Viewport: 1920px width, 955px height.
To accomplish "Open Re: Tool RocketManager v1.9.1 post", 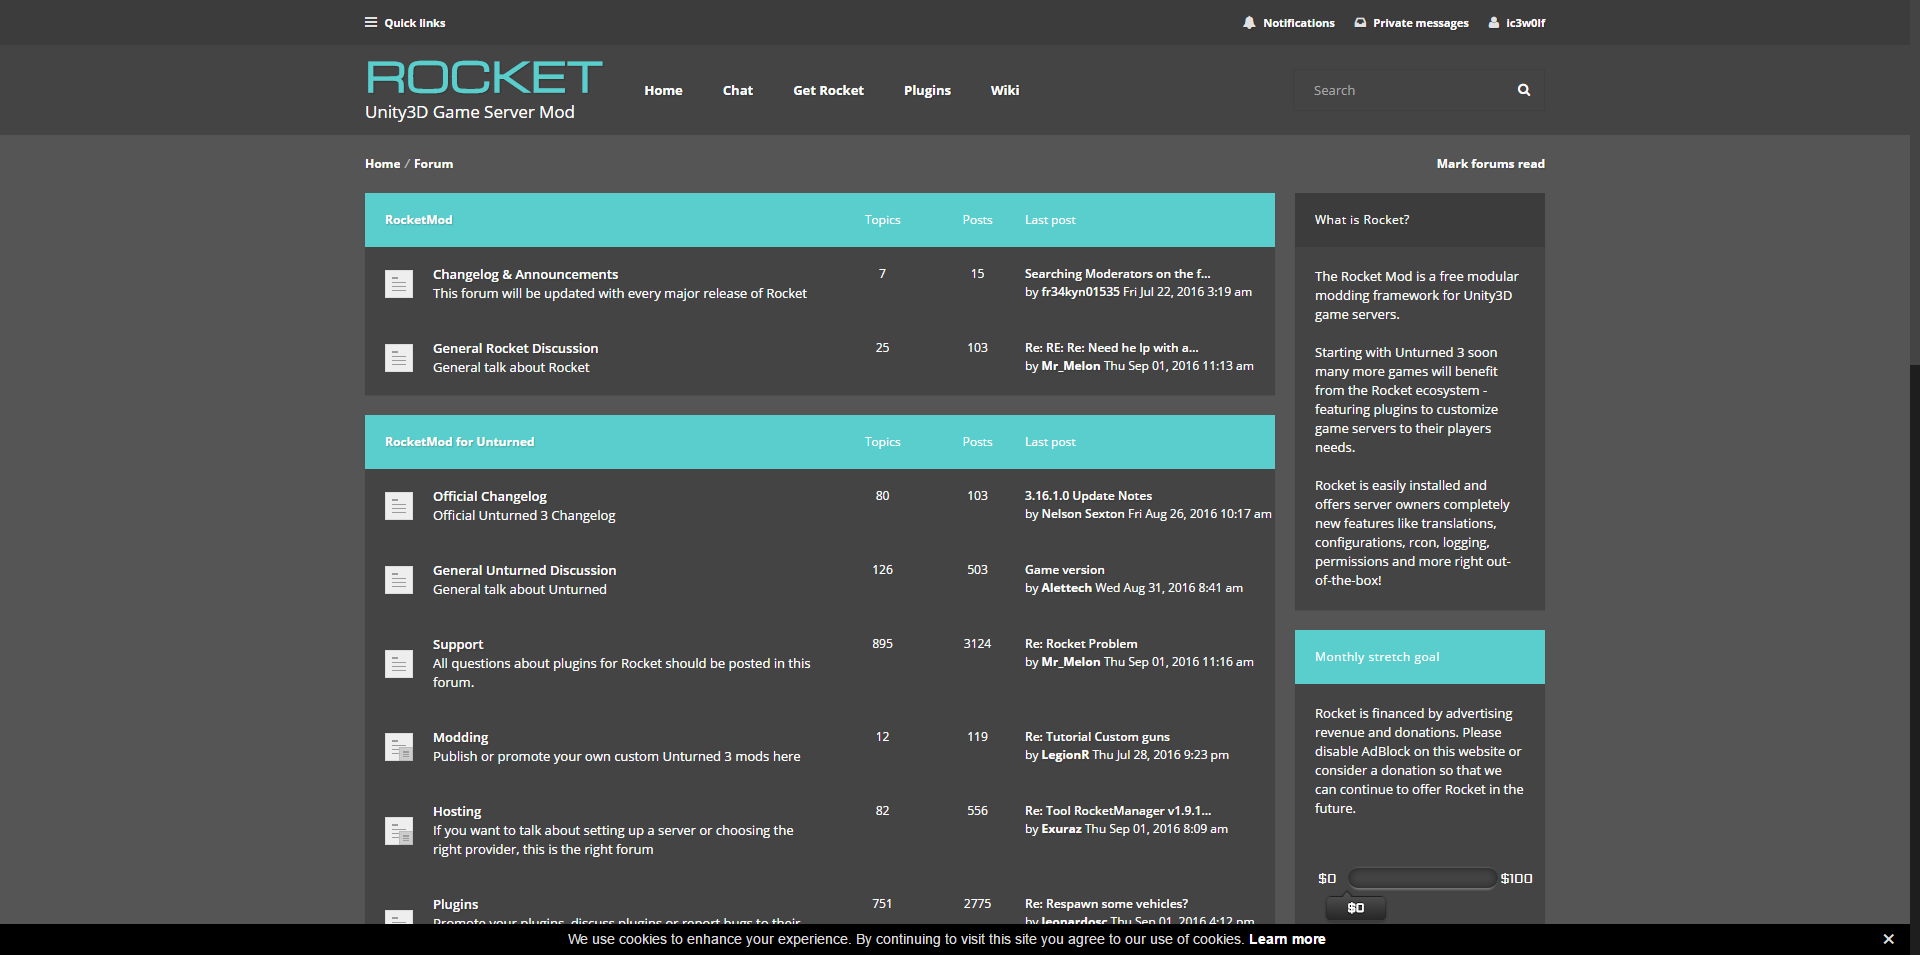I will tap(1118, 811).
